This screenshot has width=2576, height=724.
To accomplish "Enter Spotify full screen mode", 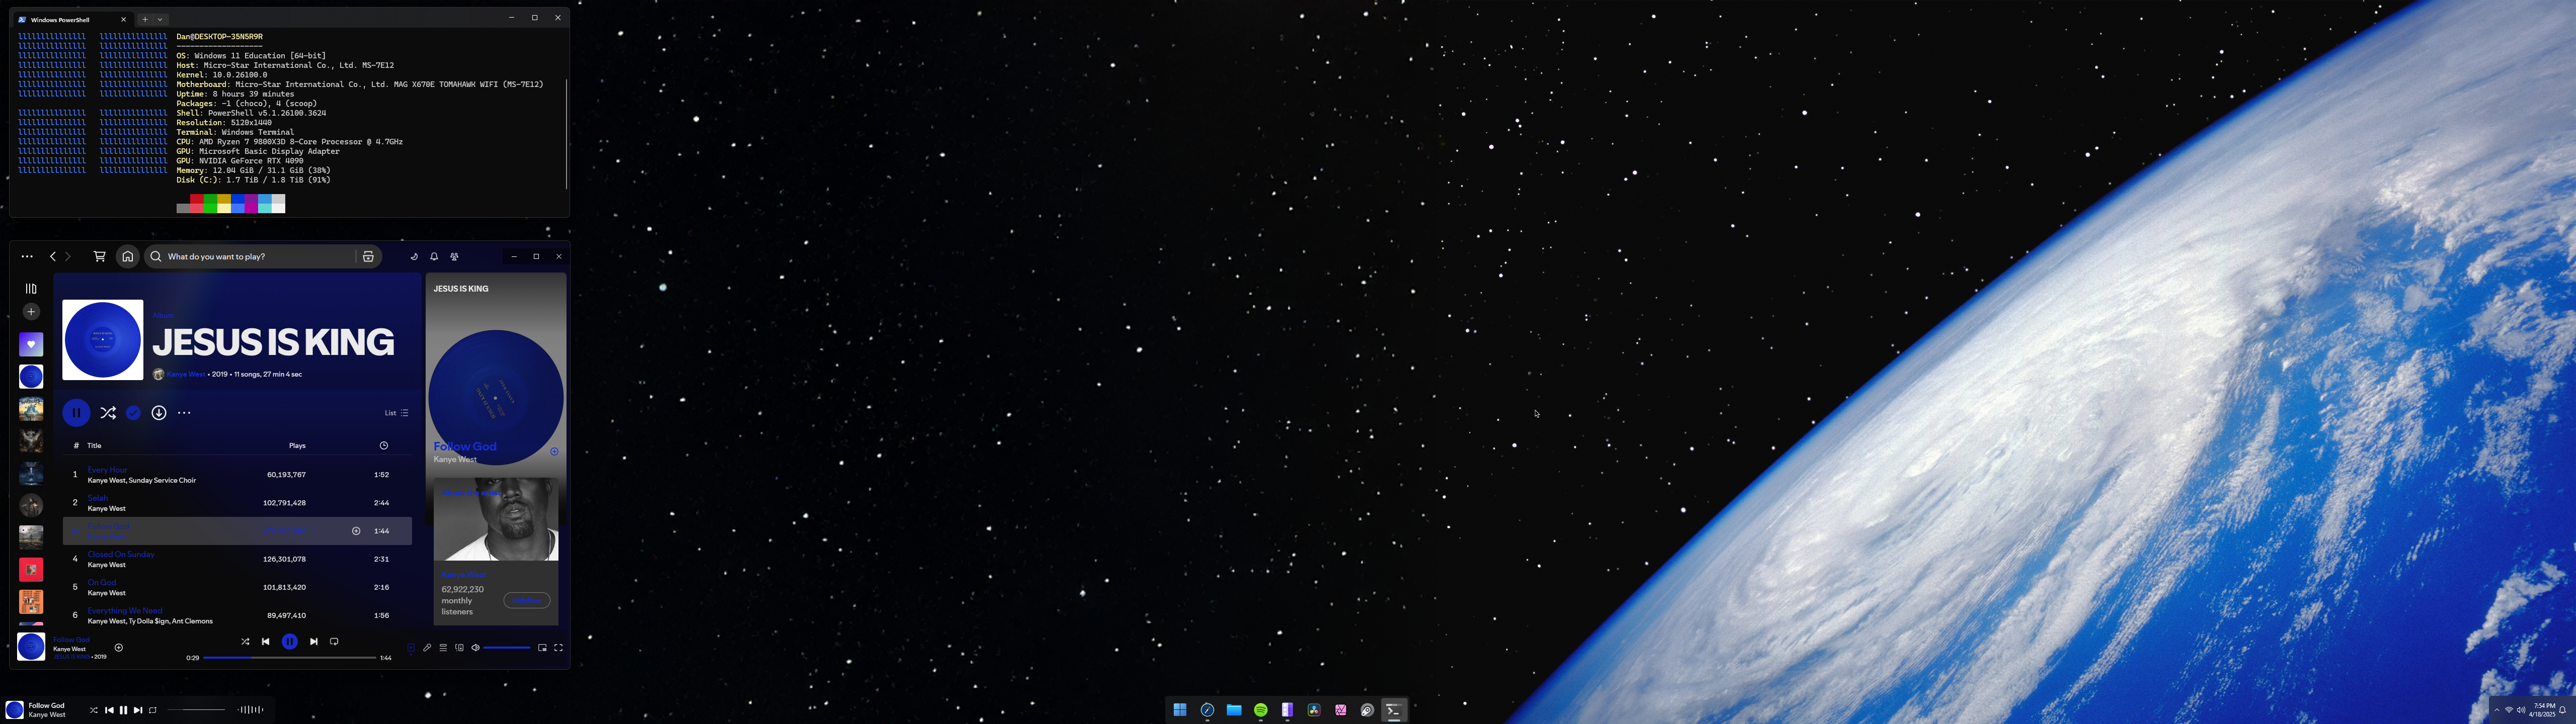I will pyautogui.click(x=559, y=648).
